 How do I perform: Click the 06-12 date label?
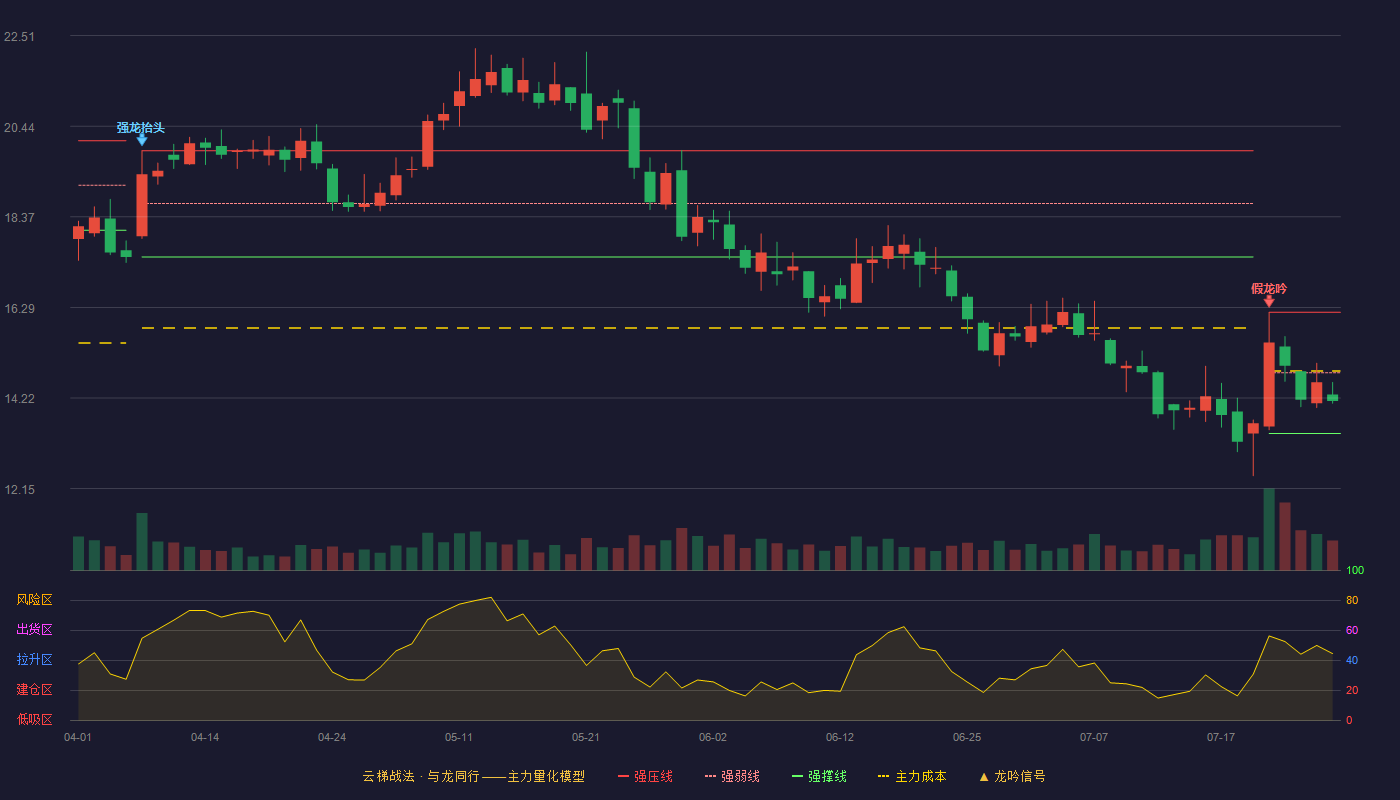pos(840,737)
